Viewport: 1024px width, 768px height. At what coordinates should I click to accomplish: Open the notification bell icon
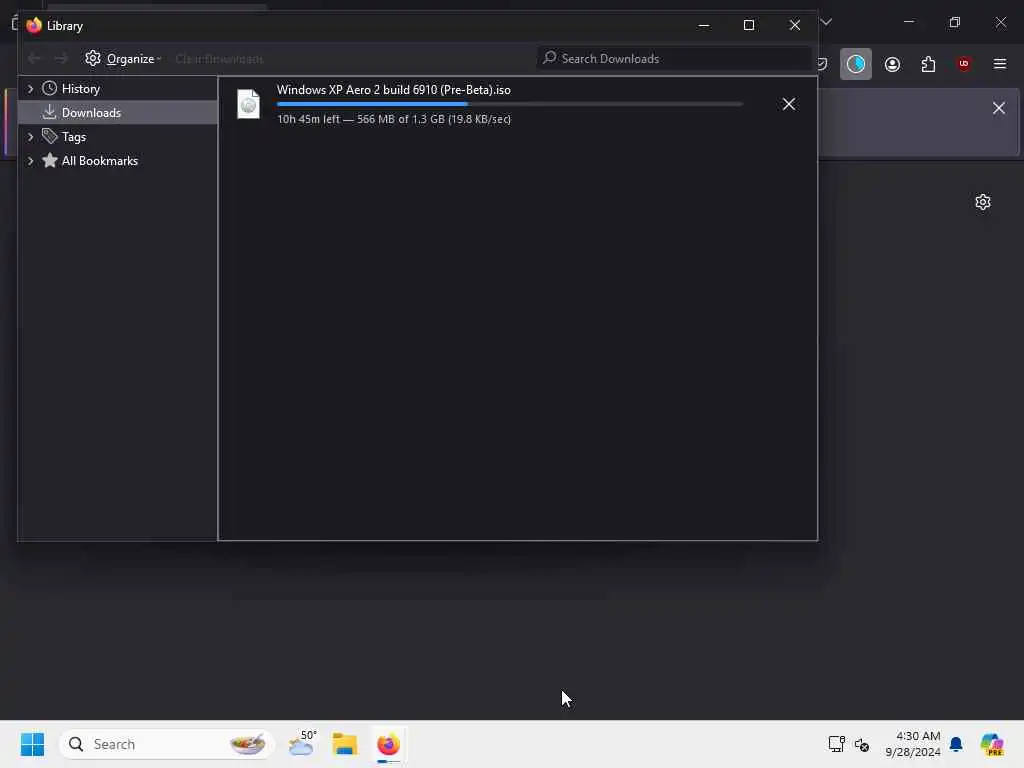click(956, 744)
